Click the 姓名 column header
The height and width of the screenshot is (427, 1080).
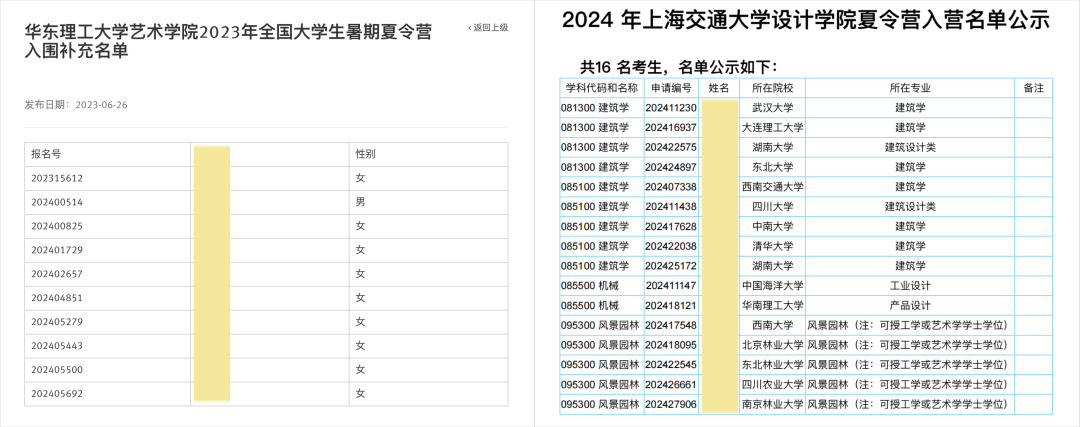[719, 88]
